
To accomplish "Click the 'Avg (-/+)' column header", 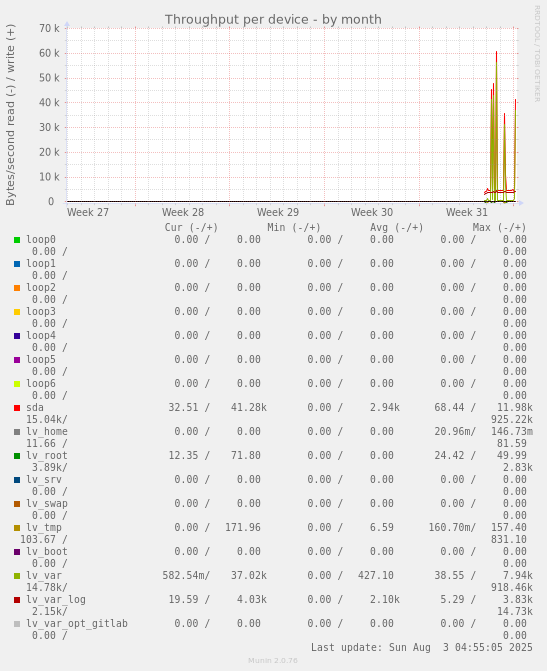I will [397, 228].
